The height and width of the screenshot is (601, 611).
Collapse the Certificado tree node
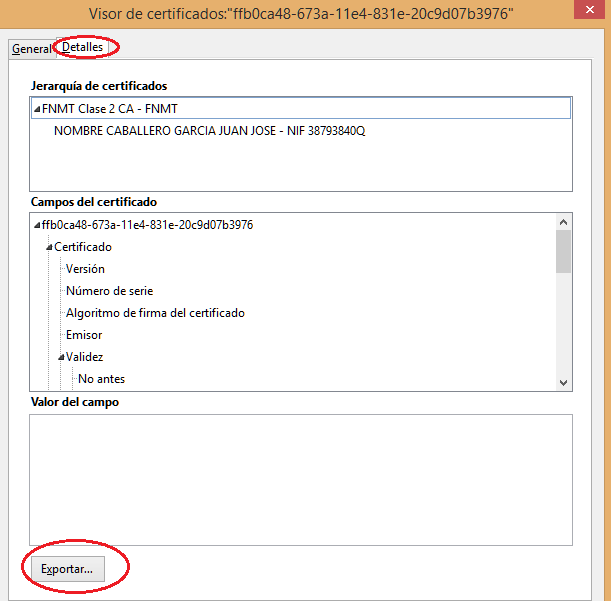coord(49,247)
